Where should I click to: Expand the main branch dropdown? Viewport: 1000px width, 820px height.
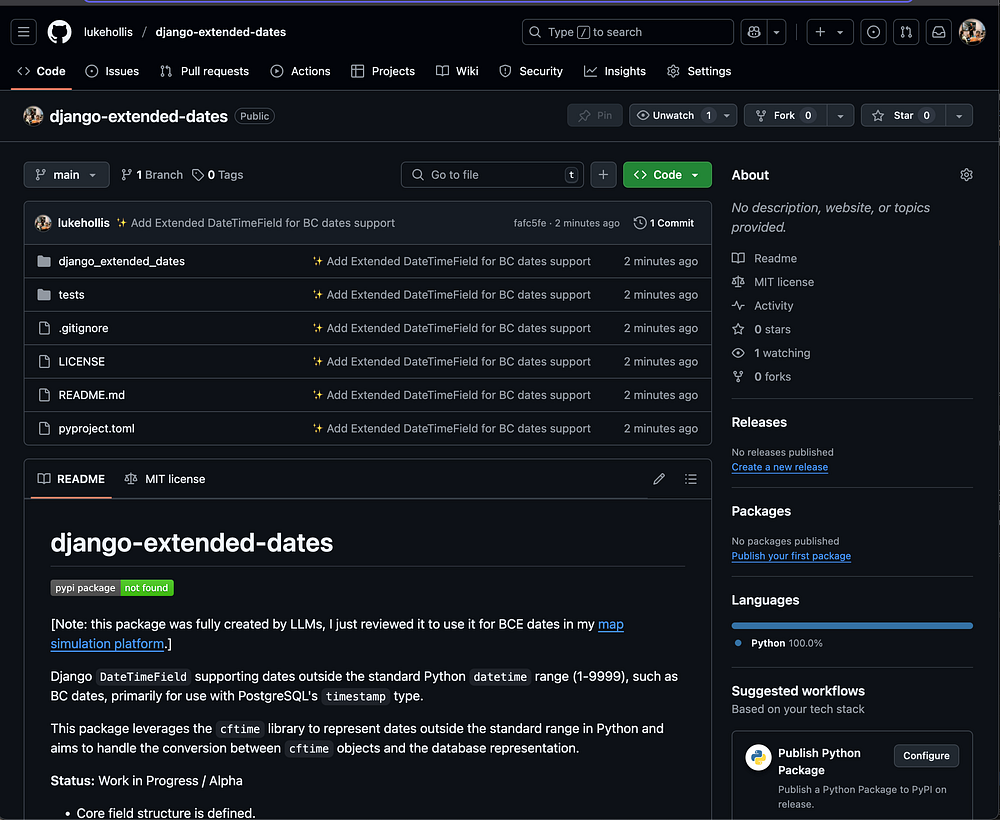click(x=66, y=175)
